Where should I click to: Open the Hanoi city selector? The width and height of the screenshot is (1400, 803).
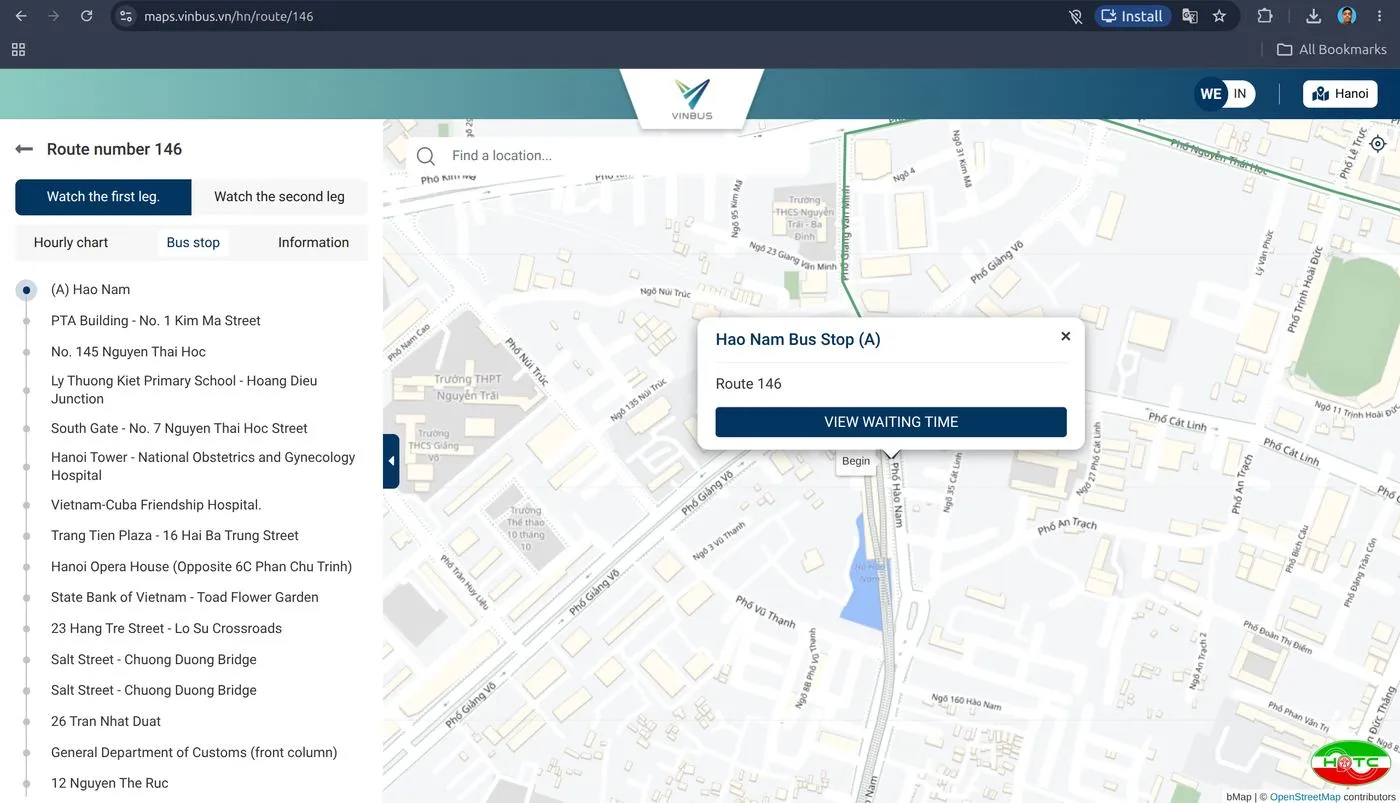[1340, 94]
